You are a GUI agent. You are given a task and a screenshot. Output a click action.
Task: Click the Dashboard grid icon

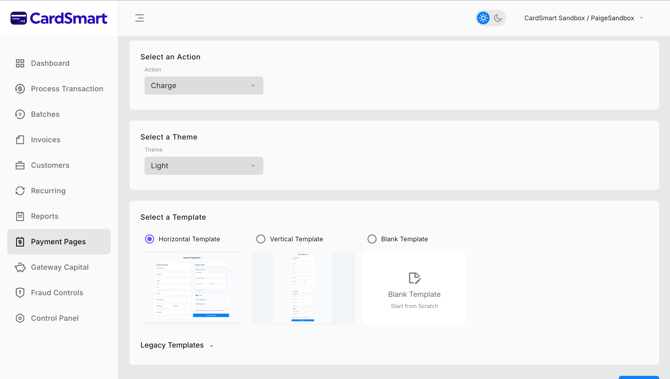click(20, 63)
